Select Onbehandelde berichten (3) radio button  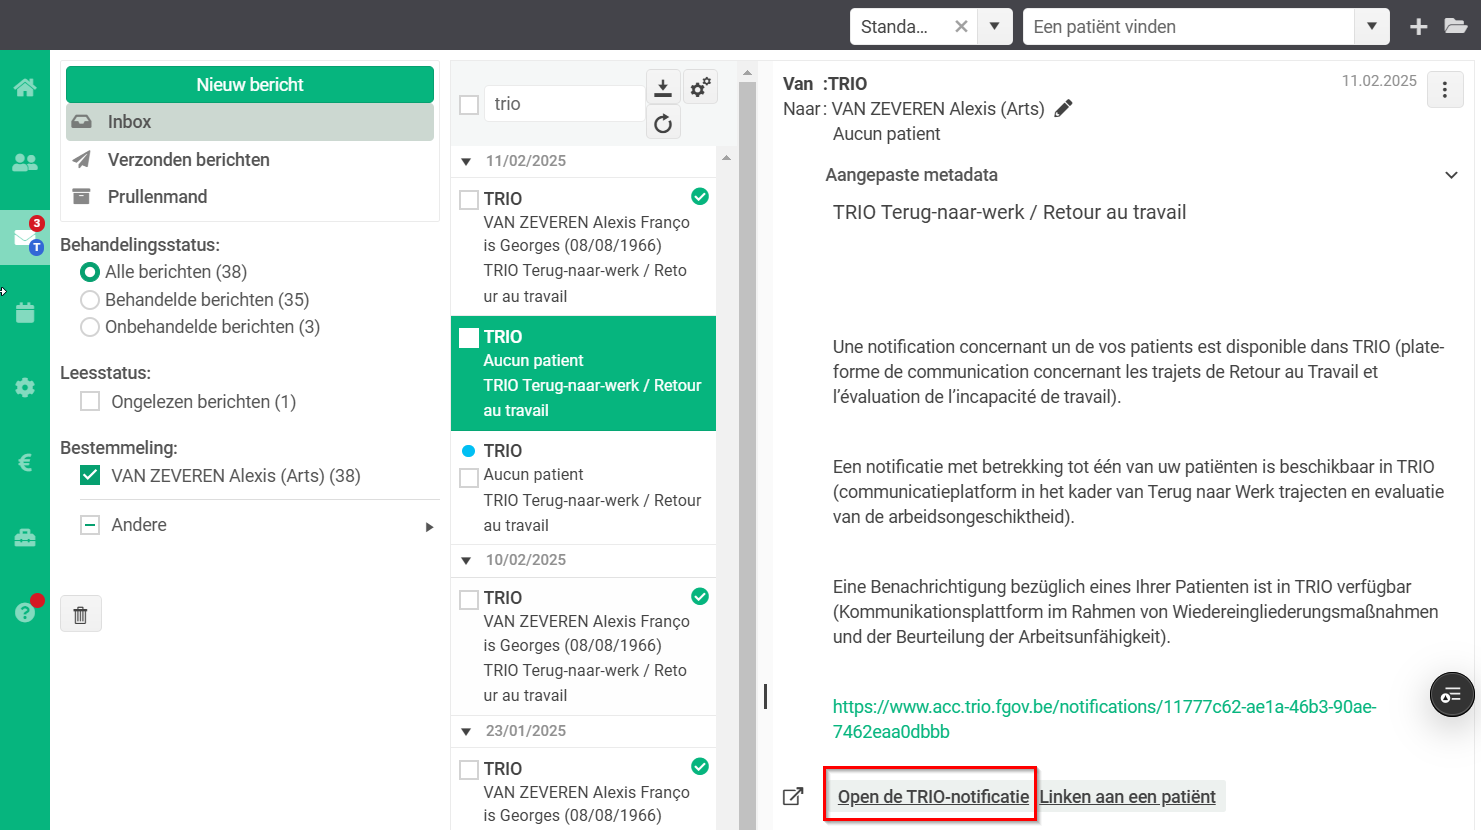90,327
